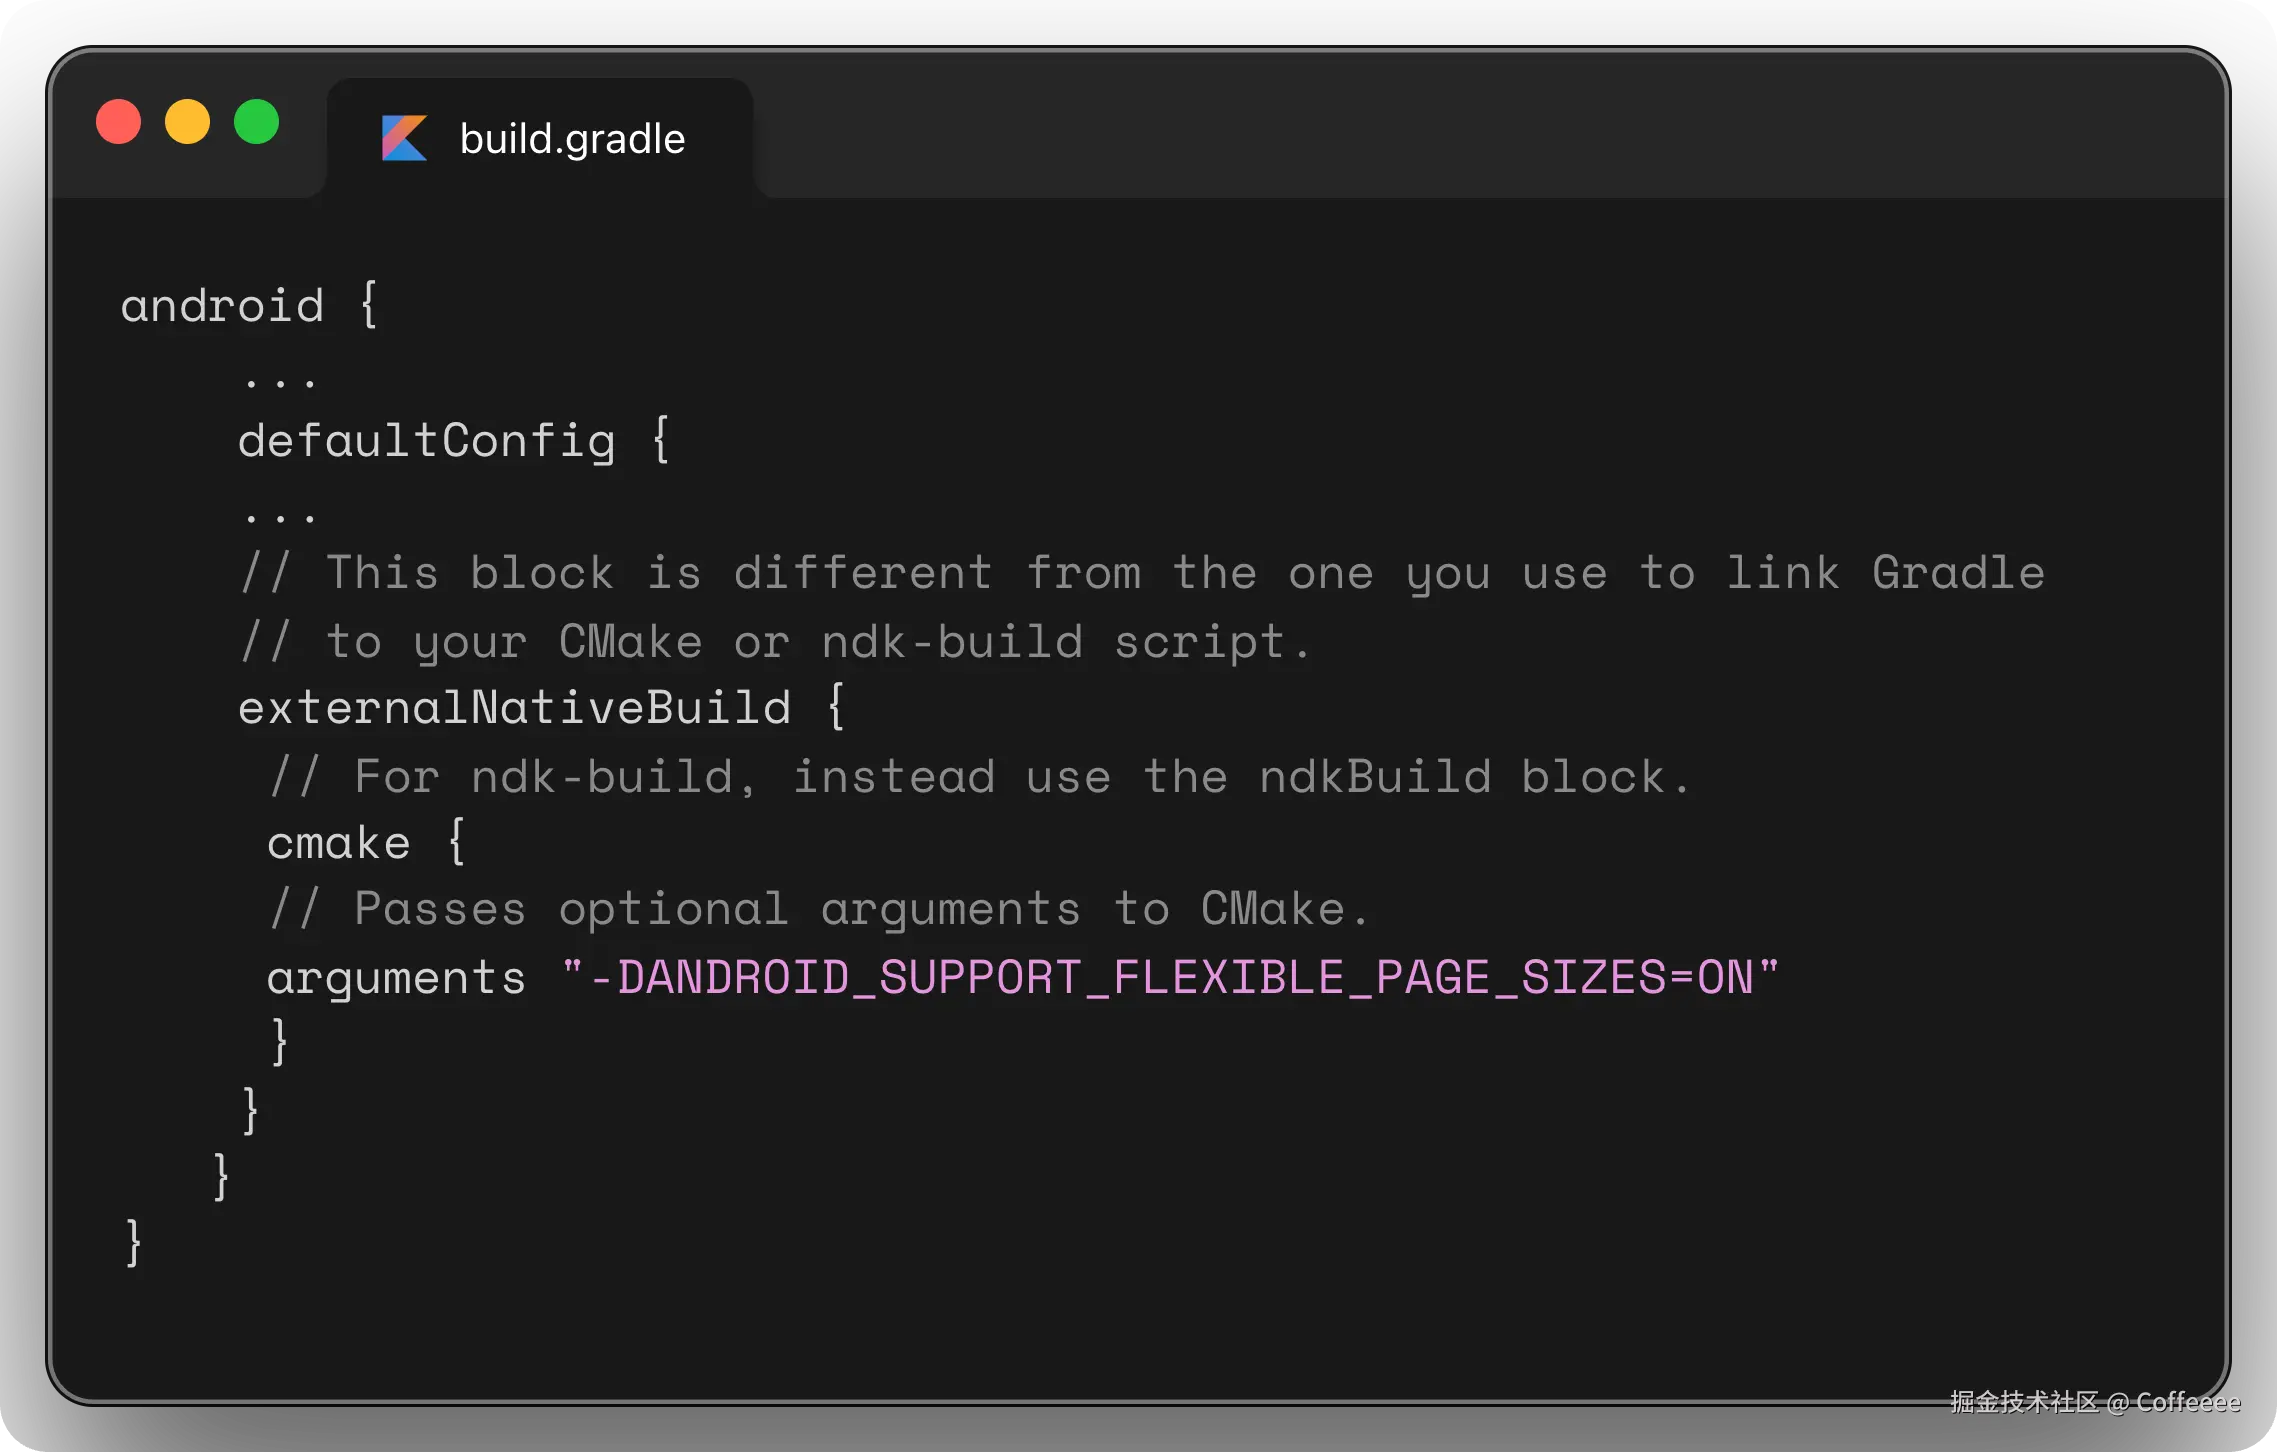Viewport: 2277px width, 1452px height.
Task: Click the final closing brace of the android block
Action: point(133,1243)
